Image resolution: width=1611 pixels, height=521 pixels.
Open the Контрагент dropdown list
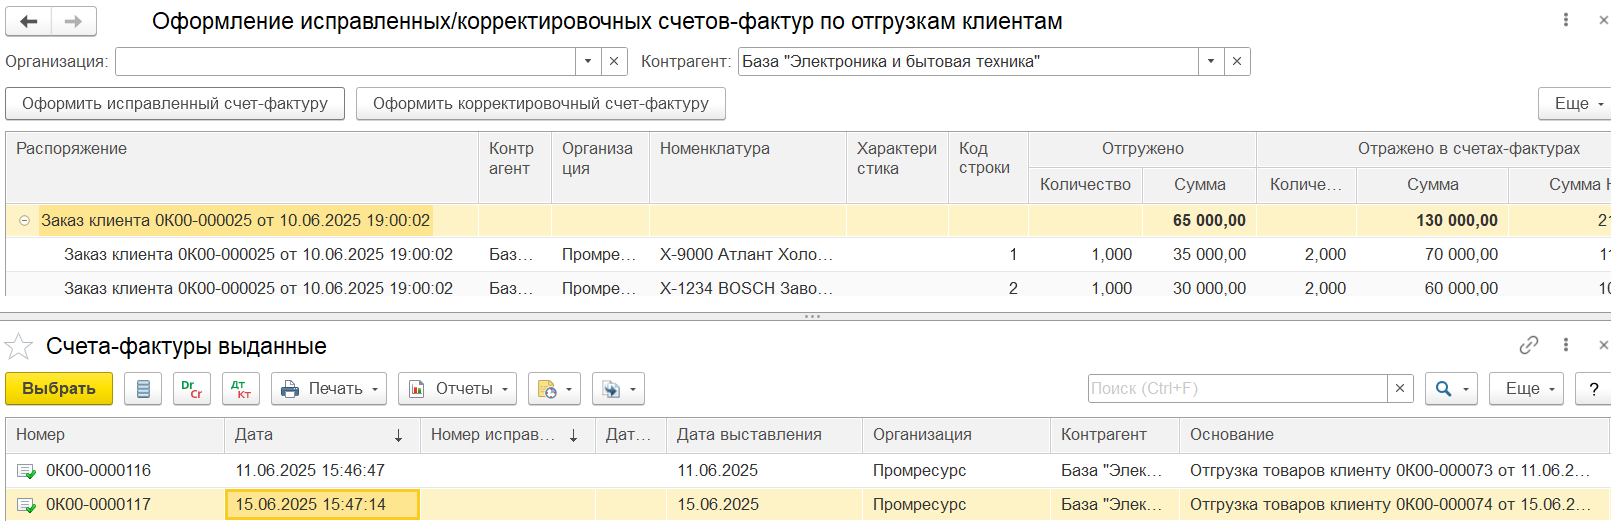[1211, 61]
